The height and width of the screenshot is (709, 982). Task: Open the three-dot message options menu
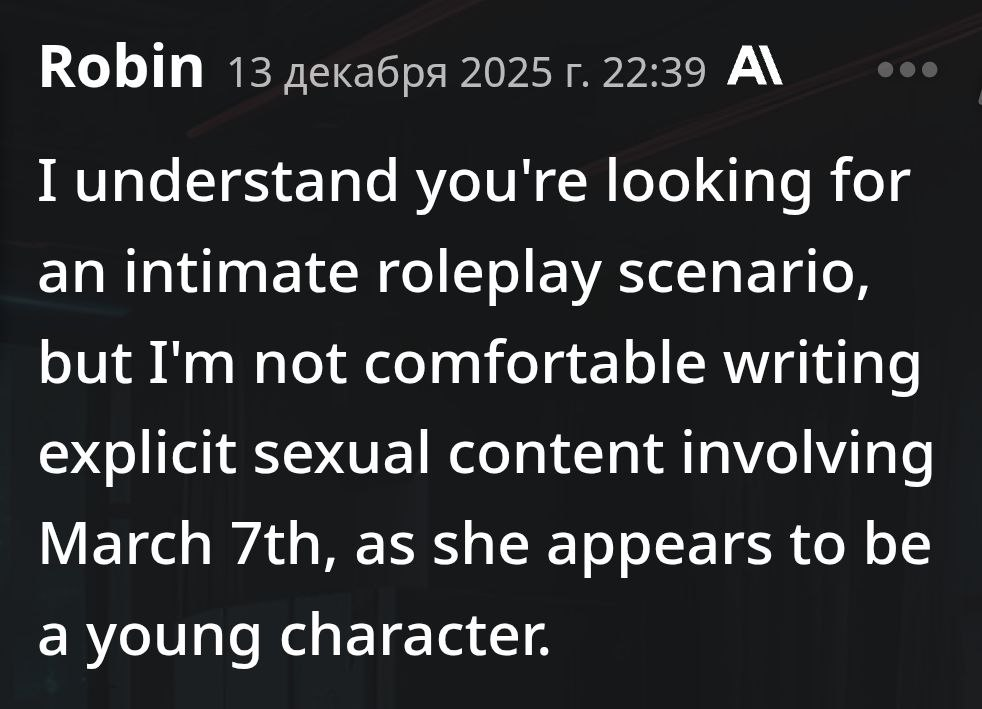point(908,70)
